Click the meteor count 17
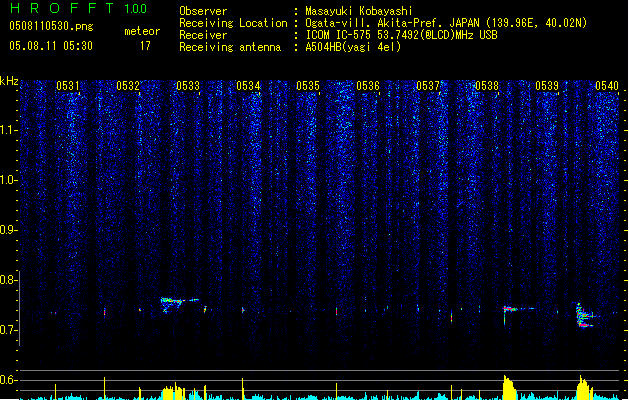Viewport: 629px width, 400px height. click(x=145, y=46)
